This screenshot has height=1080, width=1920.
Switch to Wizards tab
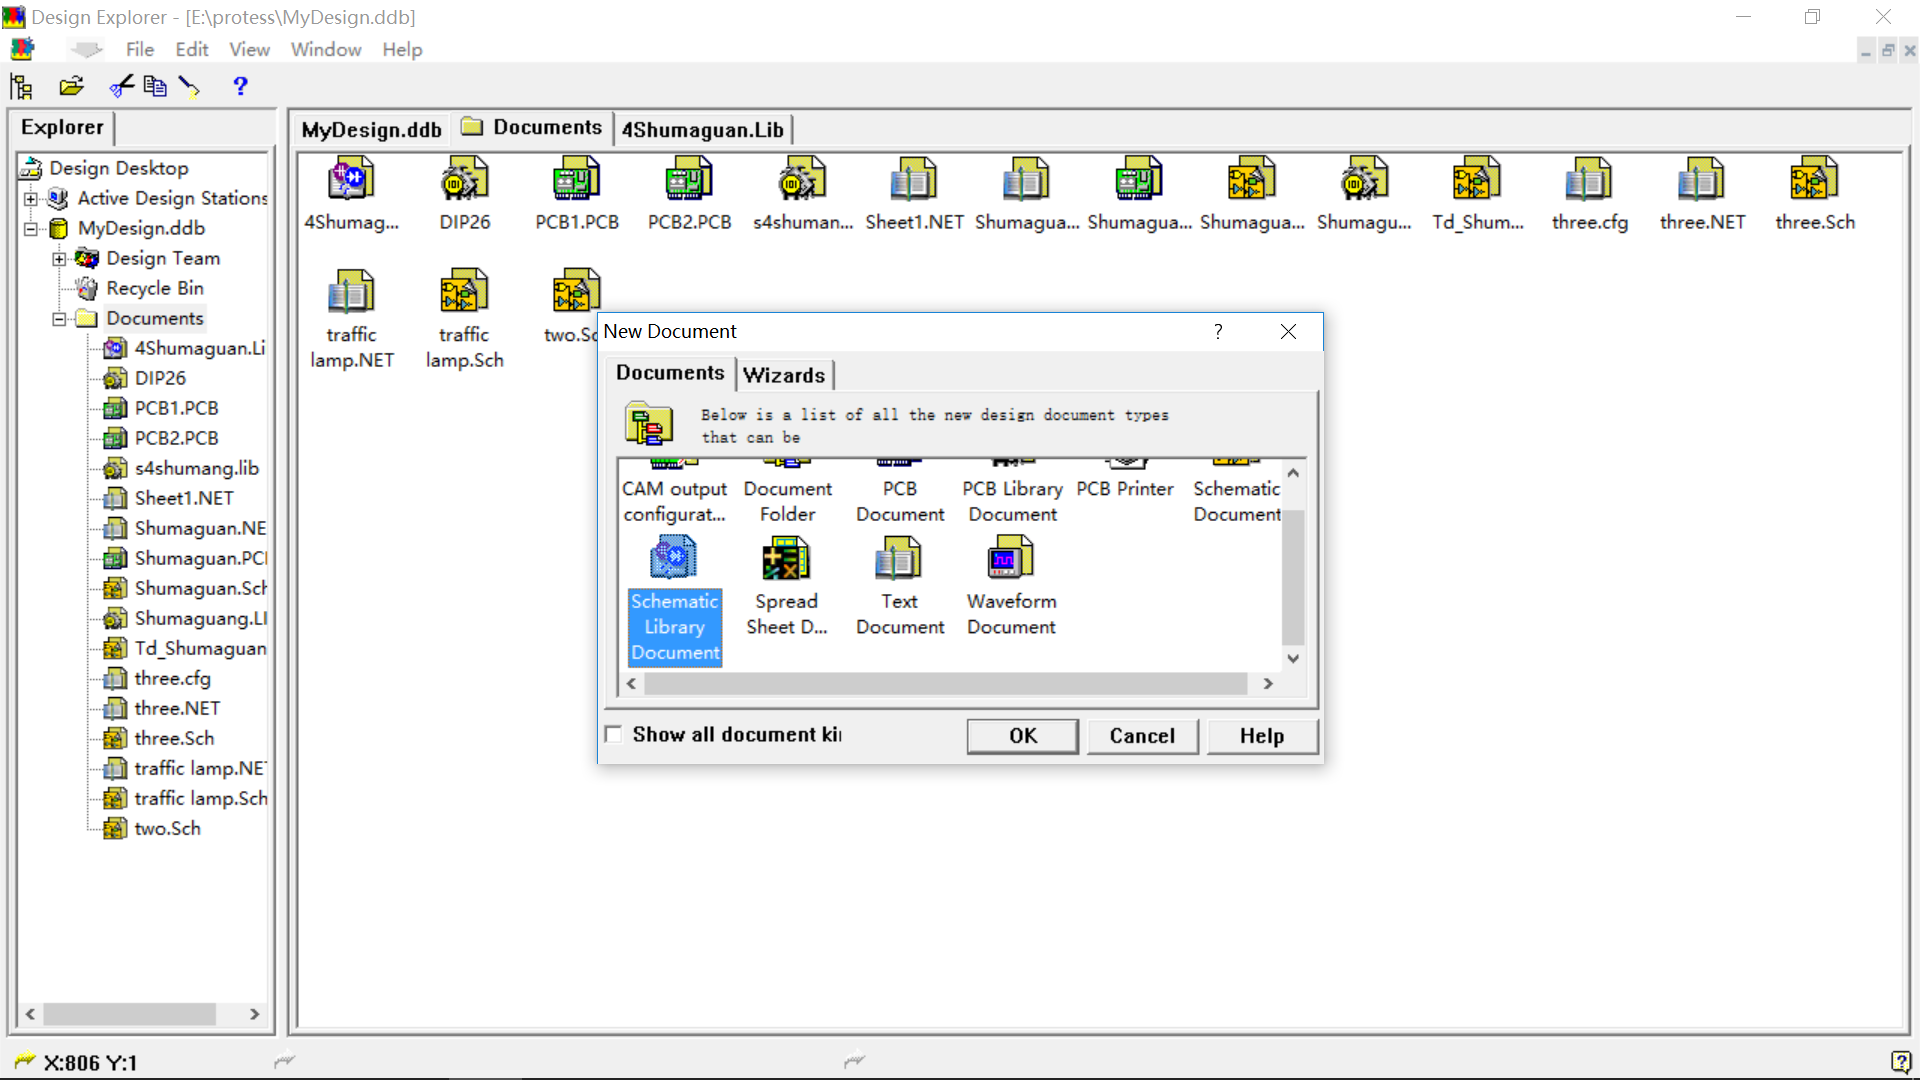(x=783, y=375)
